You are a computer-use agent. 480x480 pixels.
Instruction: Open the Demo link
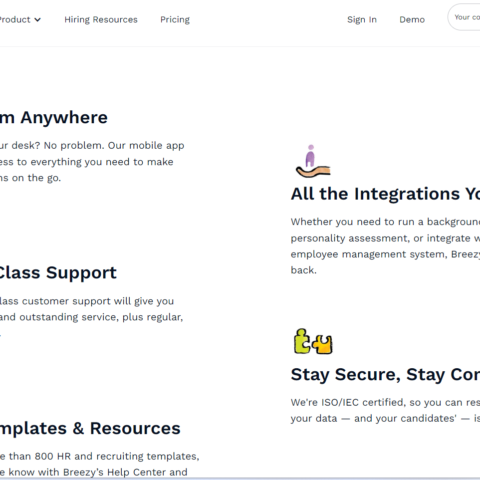pos(412,20)
